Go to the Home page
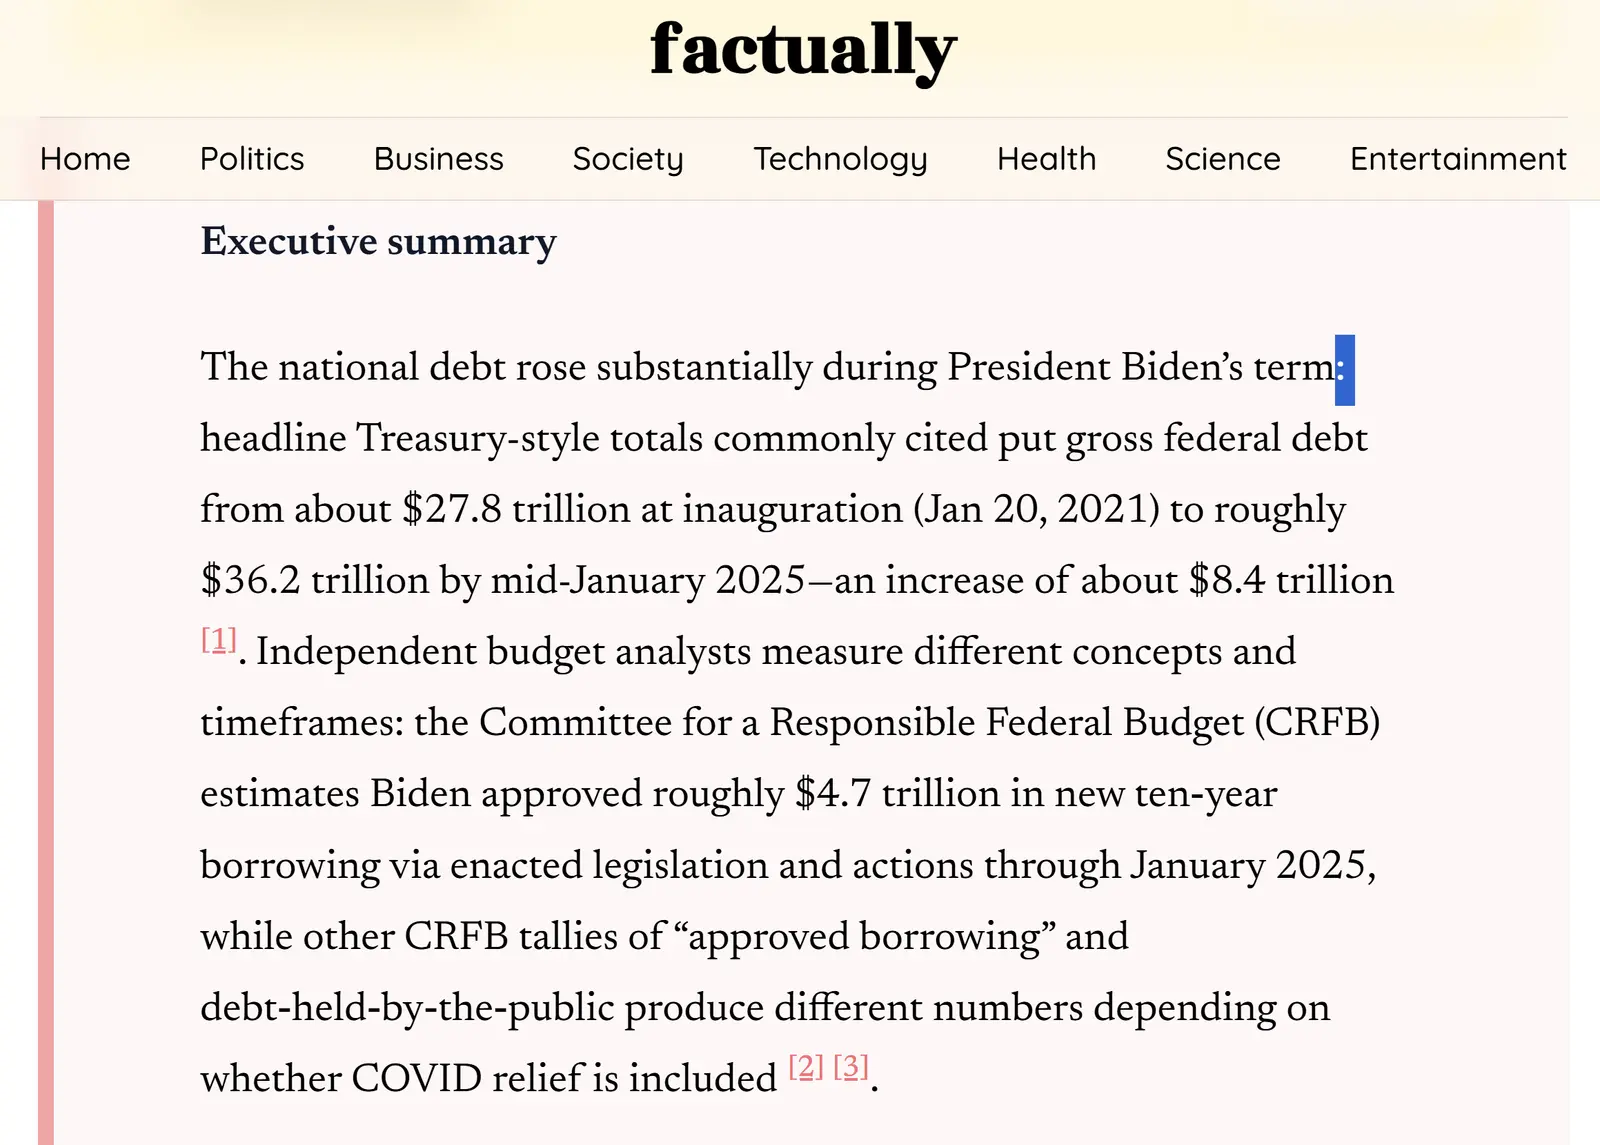Screen dimensions: 1600x1145 [85, 159]
